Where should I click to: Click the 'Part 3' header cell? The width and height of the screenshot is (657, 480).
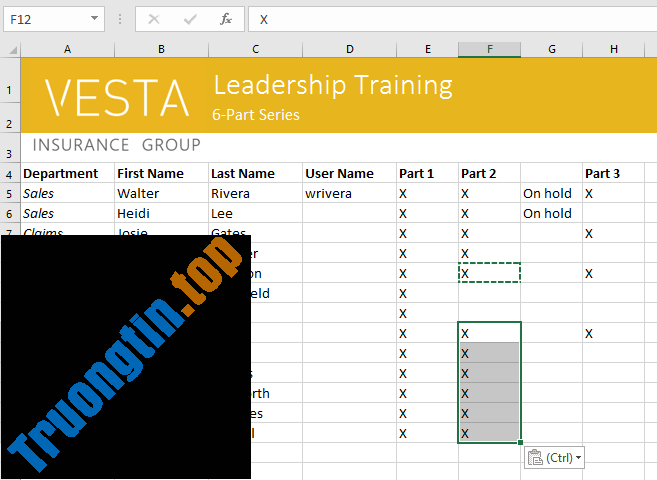tap(613, 173)
